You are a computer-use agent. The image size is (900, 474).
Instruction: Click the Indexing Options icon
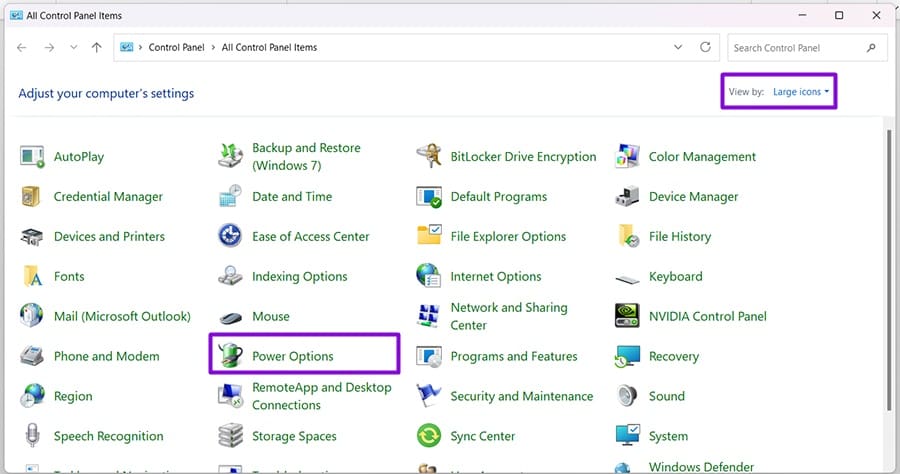click(230, 276)
